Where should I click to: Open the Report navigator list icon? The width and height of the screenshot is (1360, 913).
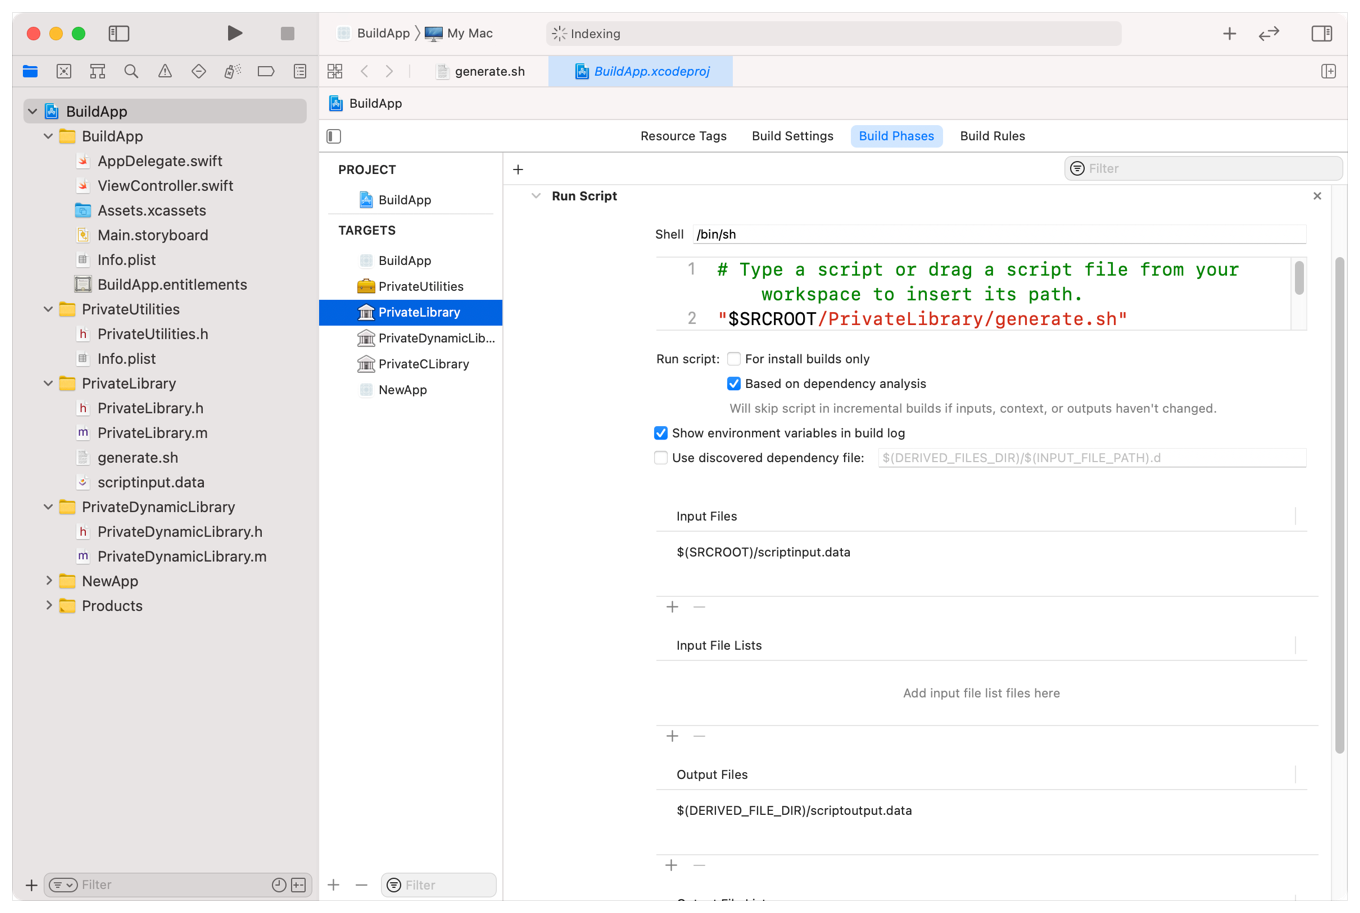(299, 71)
